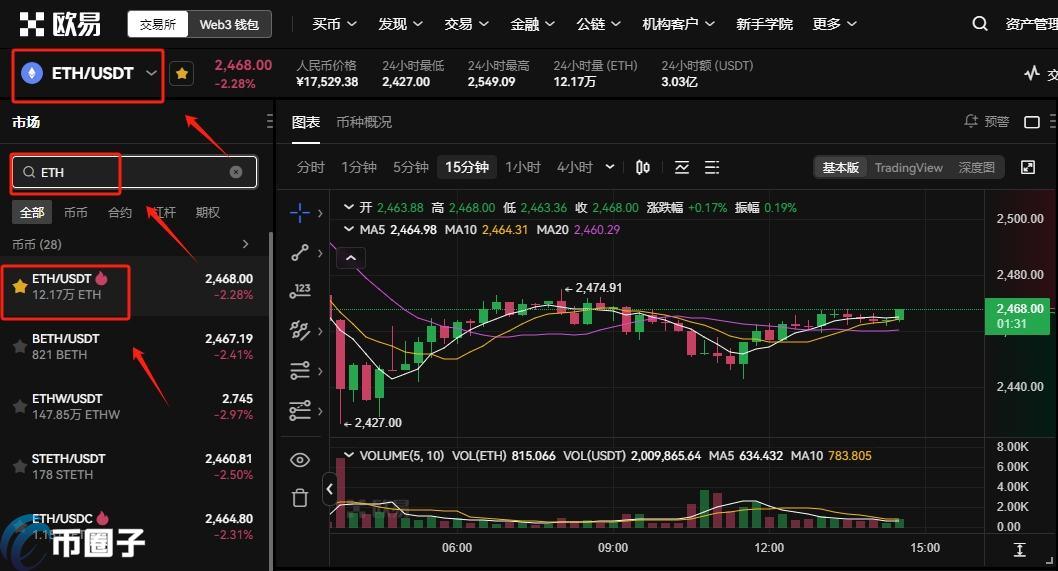Select the 123 wave annotation tool
The width and height of the screenshot is (1058, 571).
pos(300,291)
